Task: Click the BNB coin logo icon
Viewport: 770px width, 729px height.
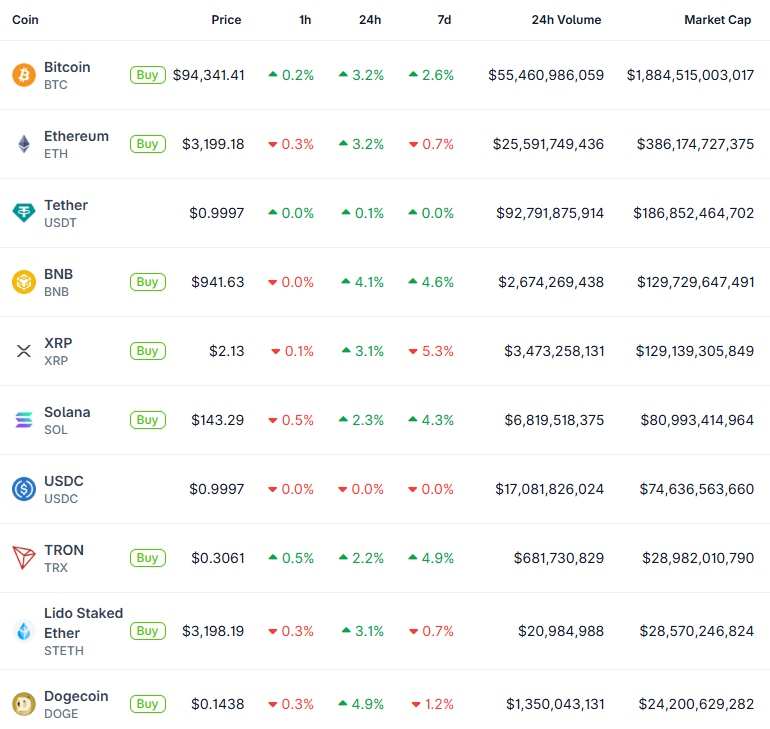Action: (23, 282)
